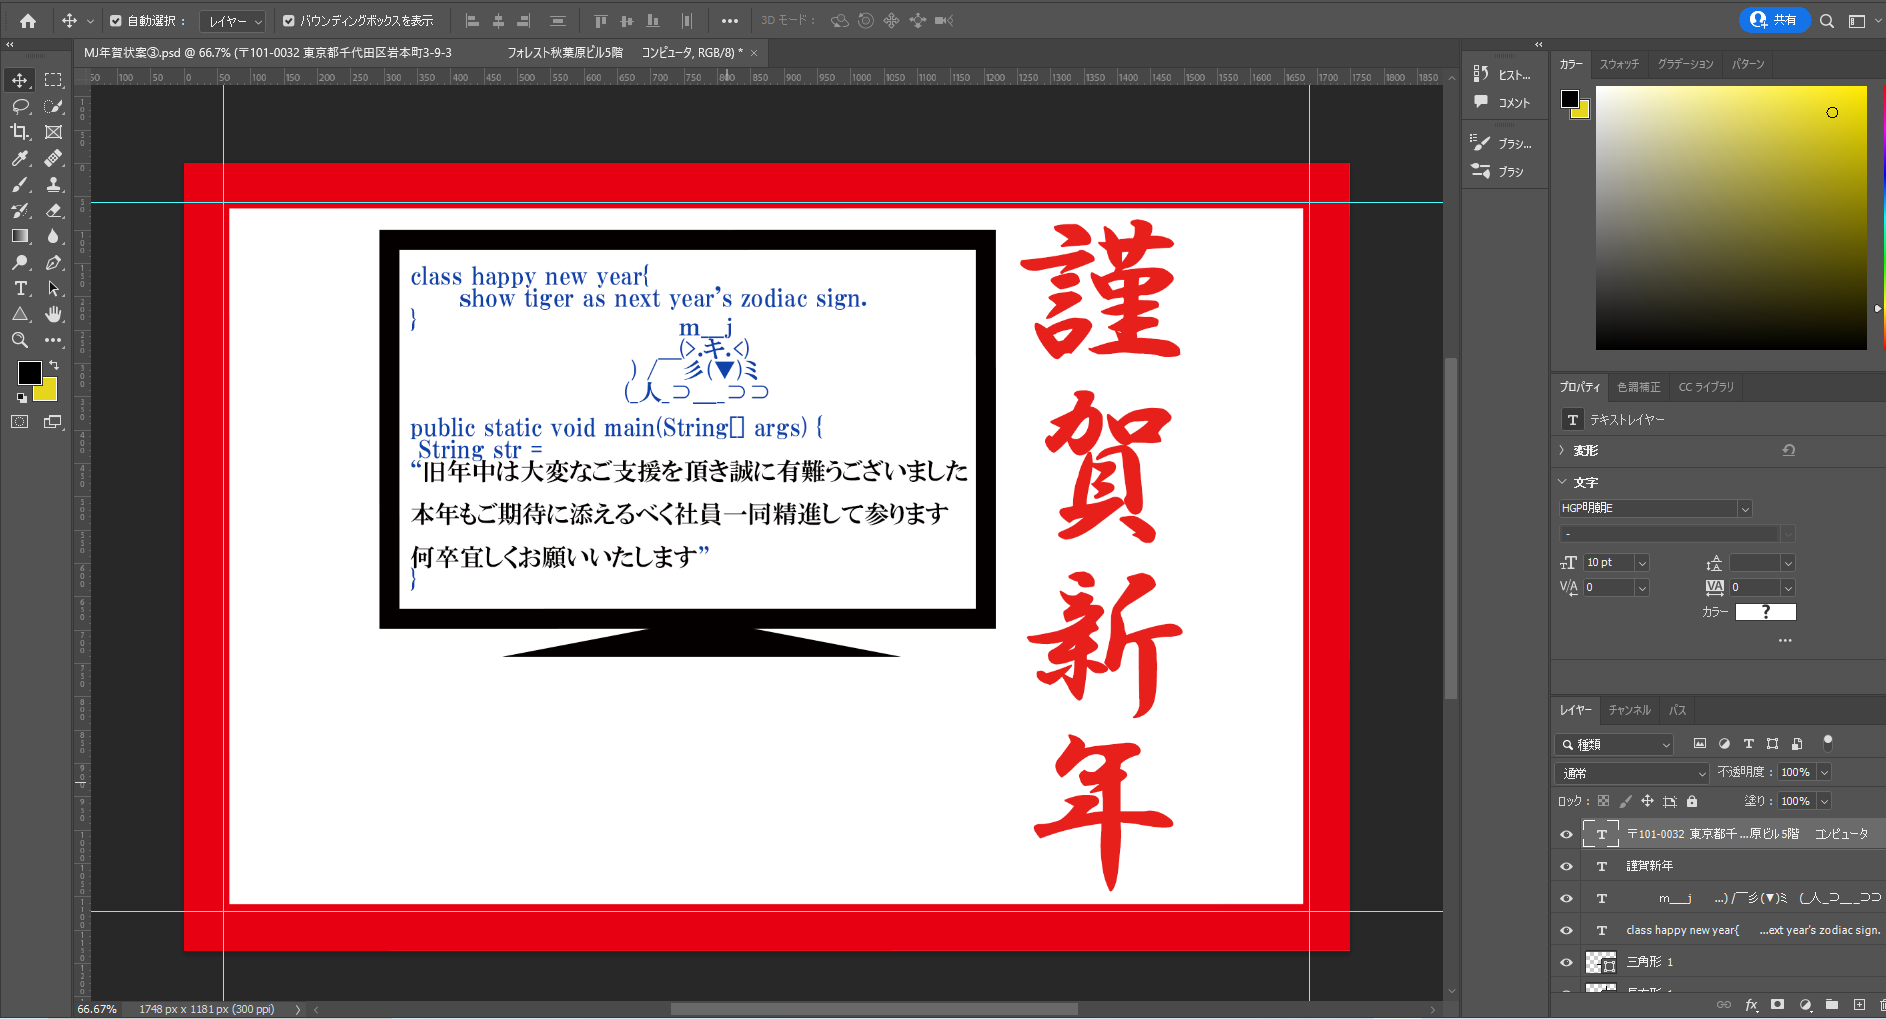Hide the class happy new year layer
The height and width of the screenshot is (1019, 1886).
[x=1566, y=930]
